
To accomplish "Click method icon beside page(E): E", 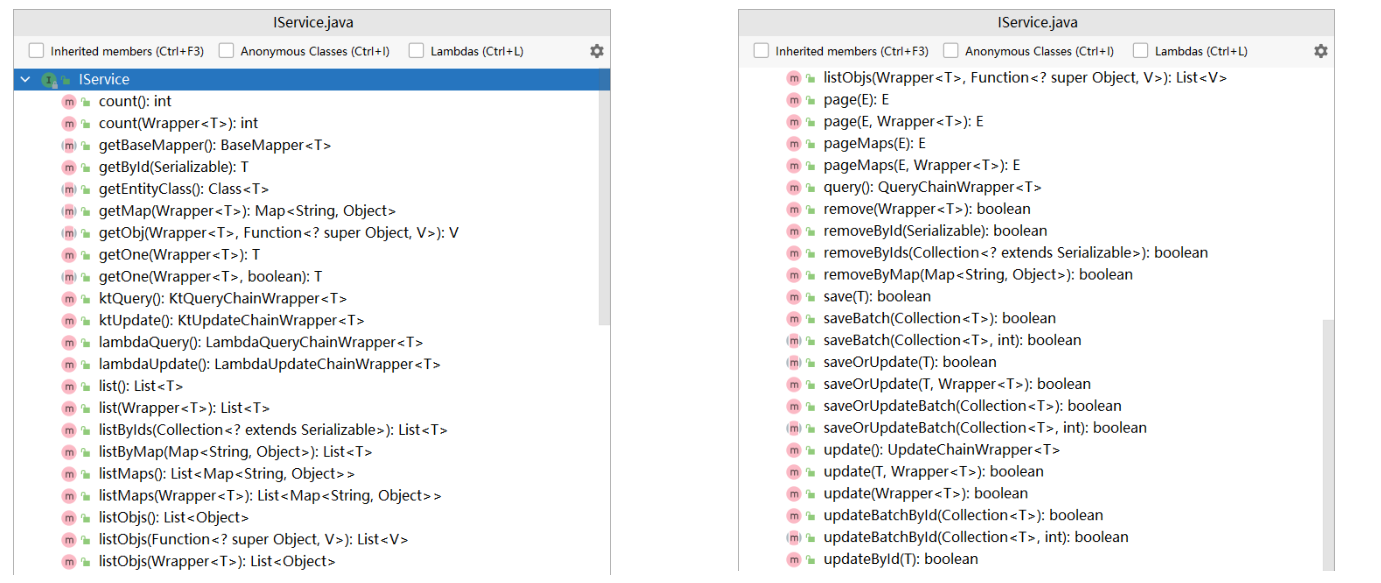I will coord(794,100).
